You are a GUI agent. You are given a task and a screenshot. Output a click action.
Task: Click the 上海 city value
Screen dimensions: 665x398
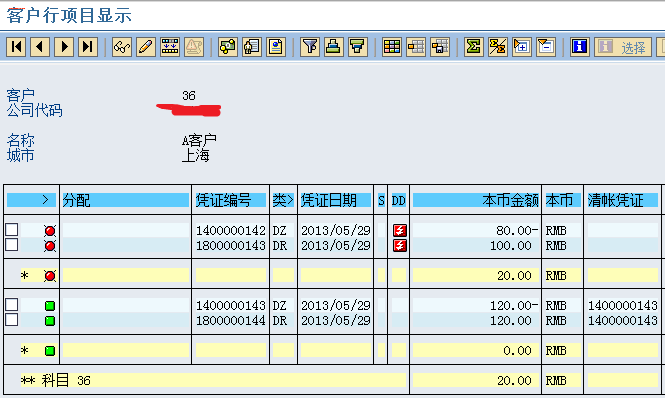click(196, 155)
